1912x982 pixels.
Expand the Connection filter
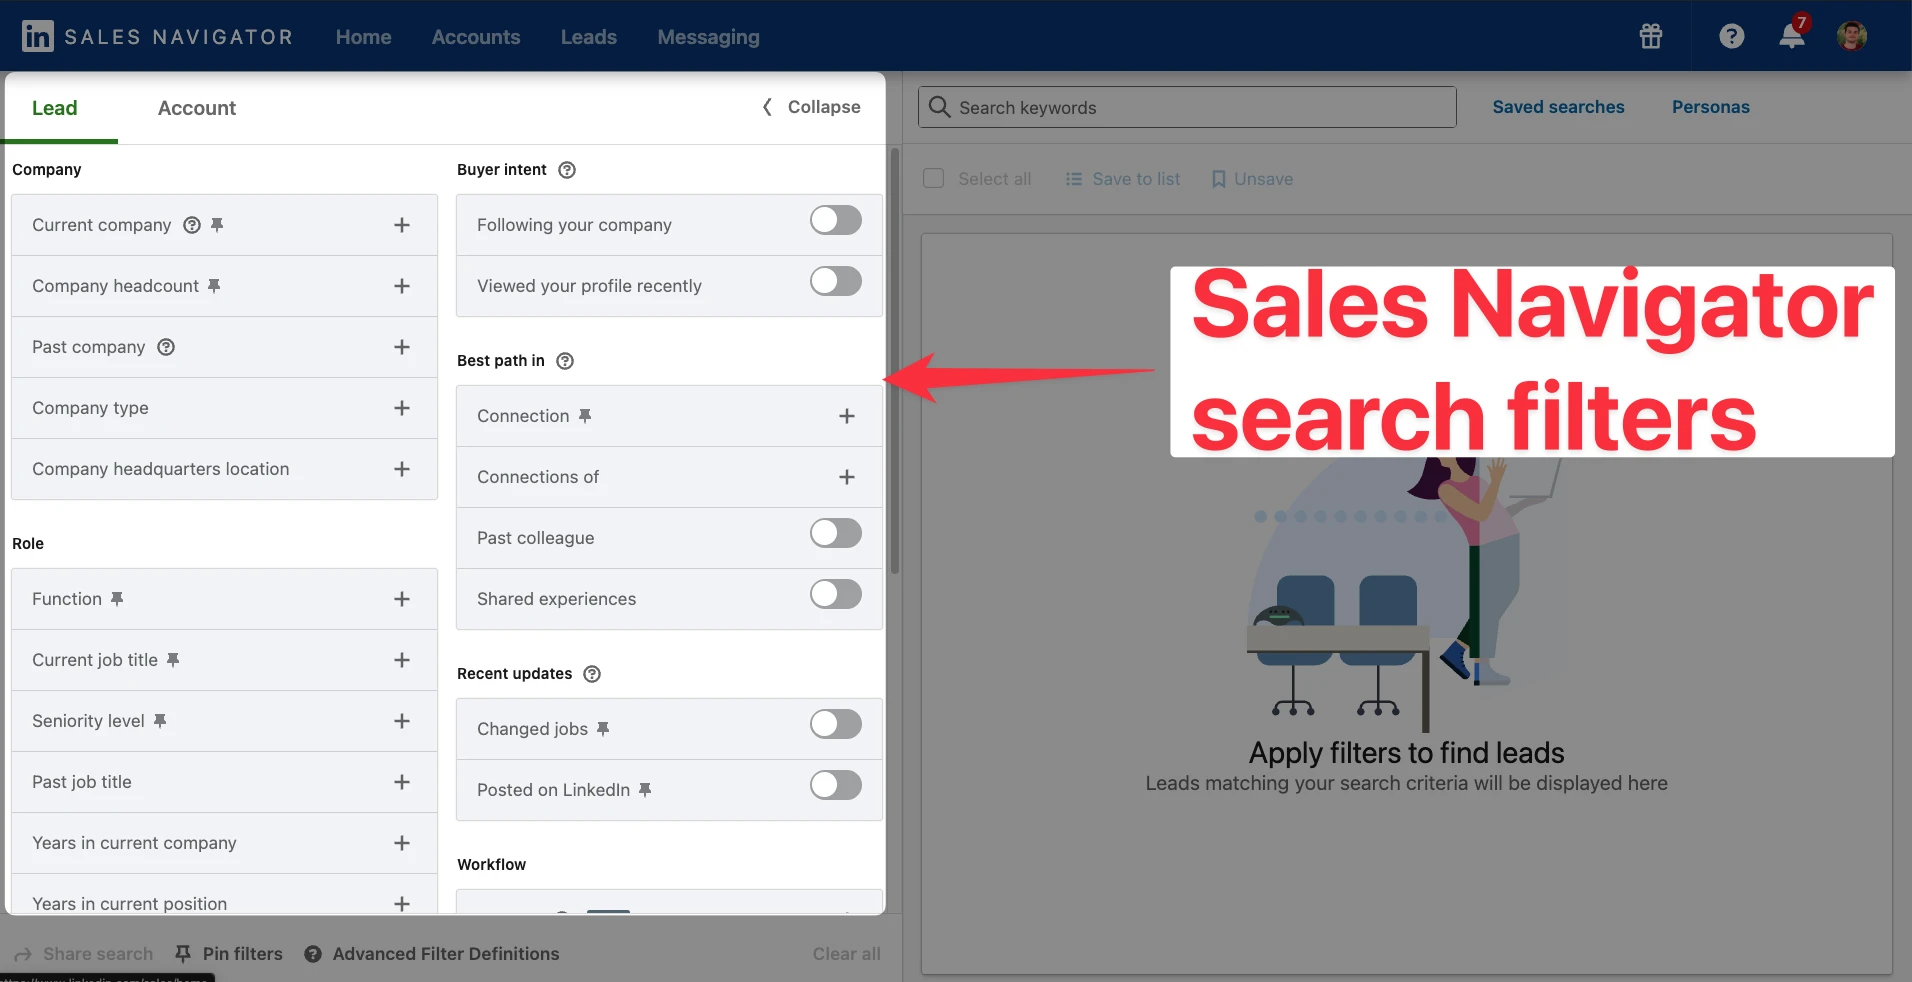[x=847, y=416]
